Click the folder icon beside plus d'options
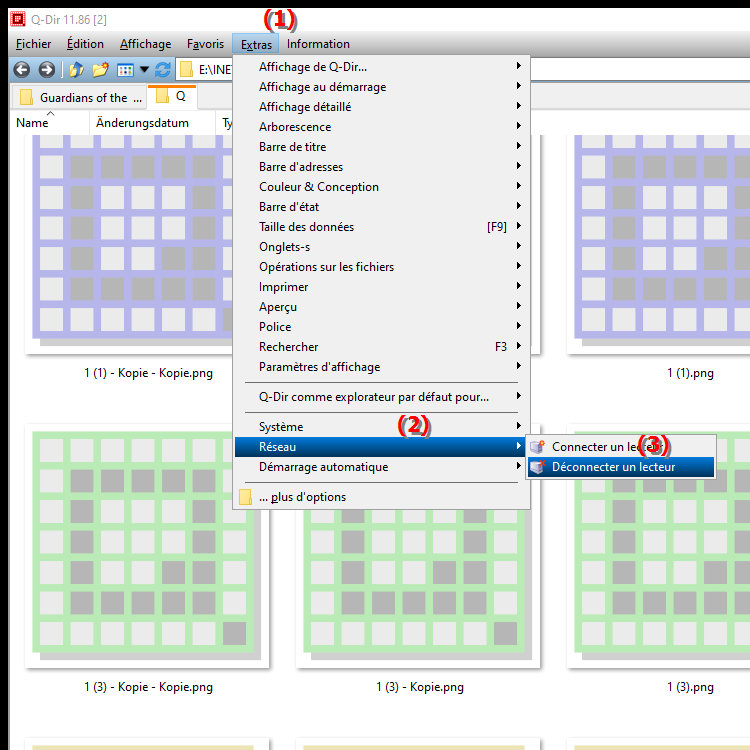 click(245, 497)
